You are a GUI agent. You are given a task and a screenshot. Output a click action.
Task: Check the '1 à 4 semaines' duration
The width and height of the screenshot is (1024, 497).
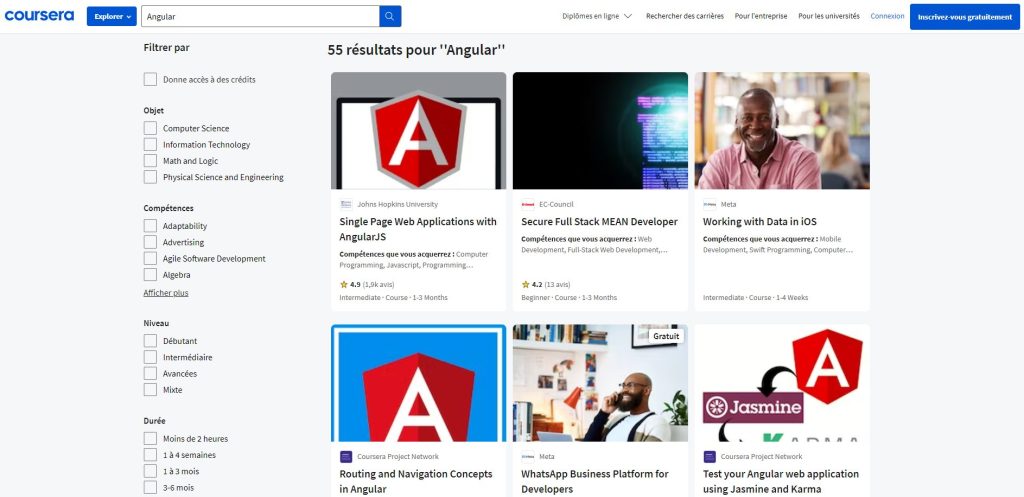pyautogui.click(x=150, y=455)
